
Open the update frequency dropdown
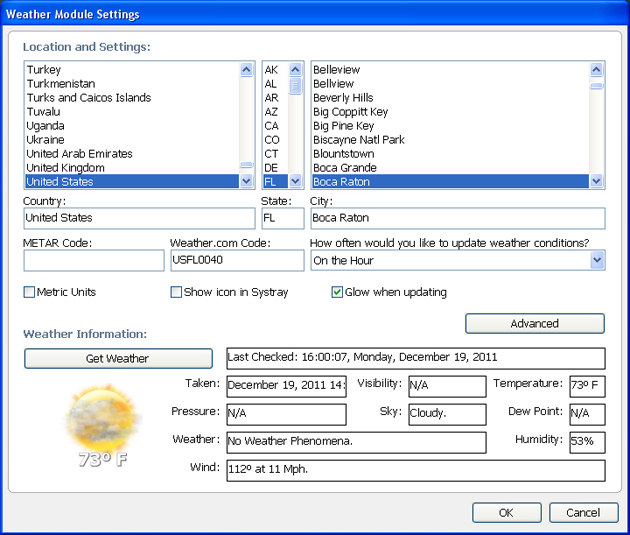coord(597,260)
